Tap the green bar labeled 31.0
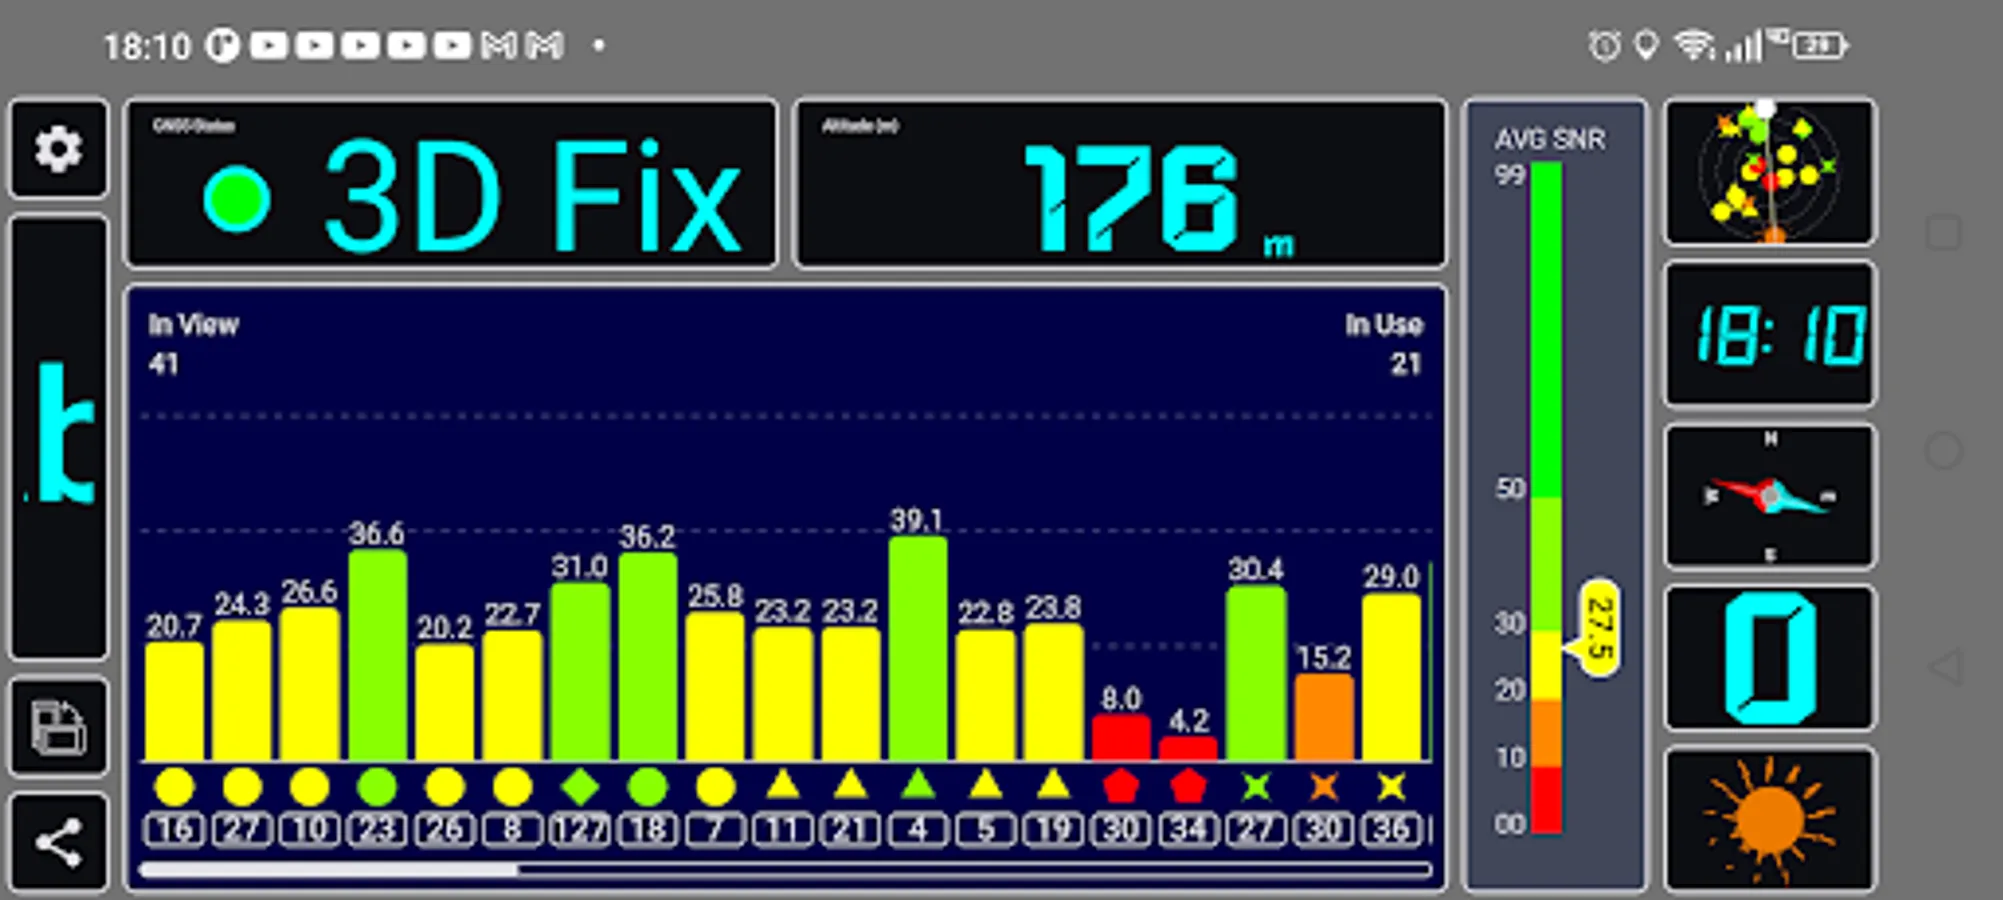2003x900 pixels. click(x=580, y=672)
